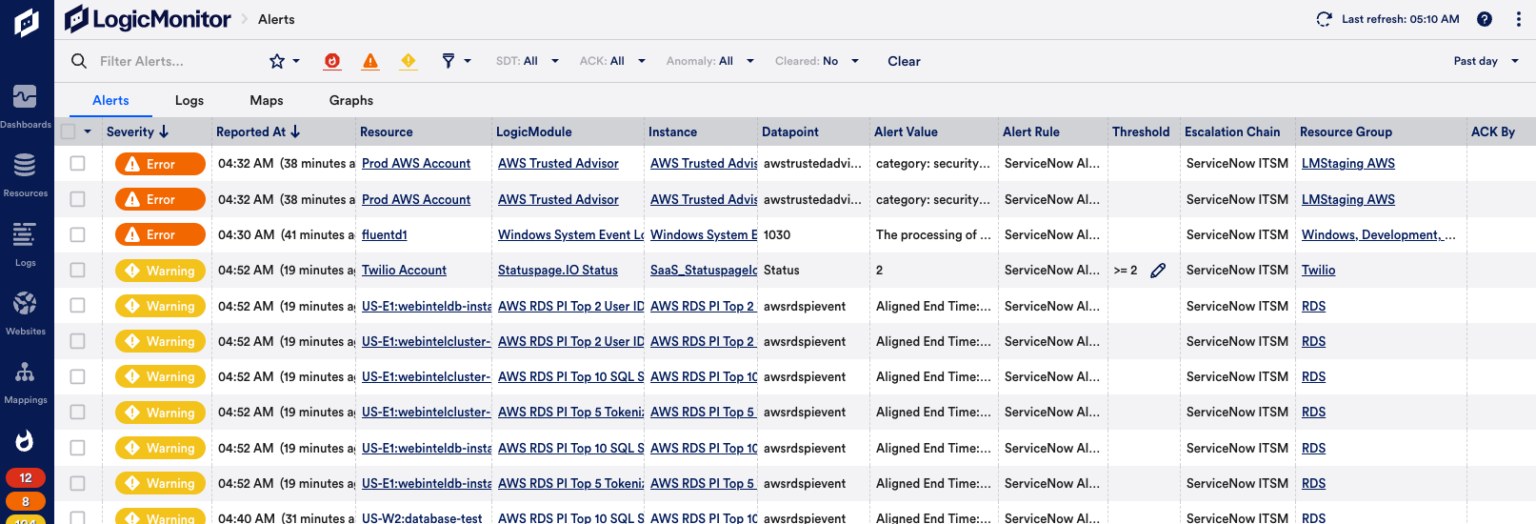Select checkbox for fluentd1 alert row
This screenshot has height=524, width=1536.
[77, 235]
